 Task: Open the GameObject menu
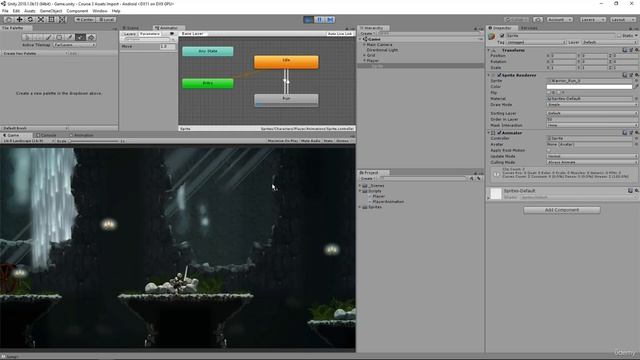[x=51, y=11]
